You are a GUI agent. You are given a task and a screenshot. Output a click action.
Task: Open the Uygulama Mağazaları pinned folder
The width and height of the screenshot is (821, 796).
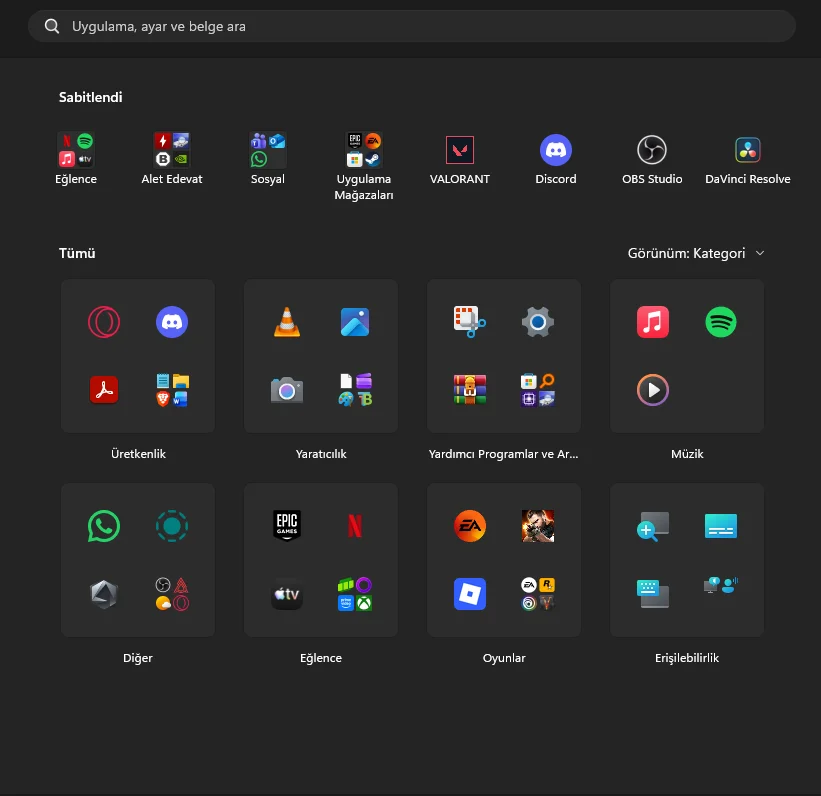(363, 150)
